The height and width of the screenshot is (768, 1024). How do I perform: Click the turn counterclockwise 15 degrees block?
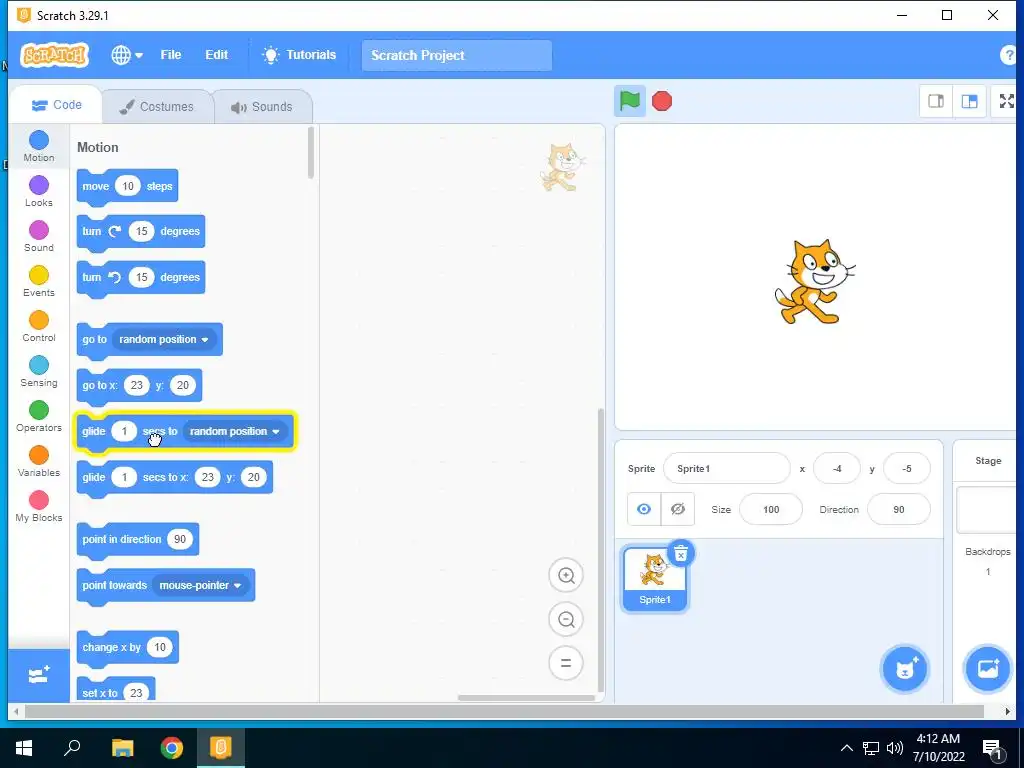click(x=140, y=278)
